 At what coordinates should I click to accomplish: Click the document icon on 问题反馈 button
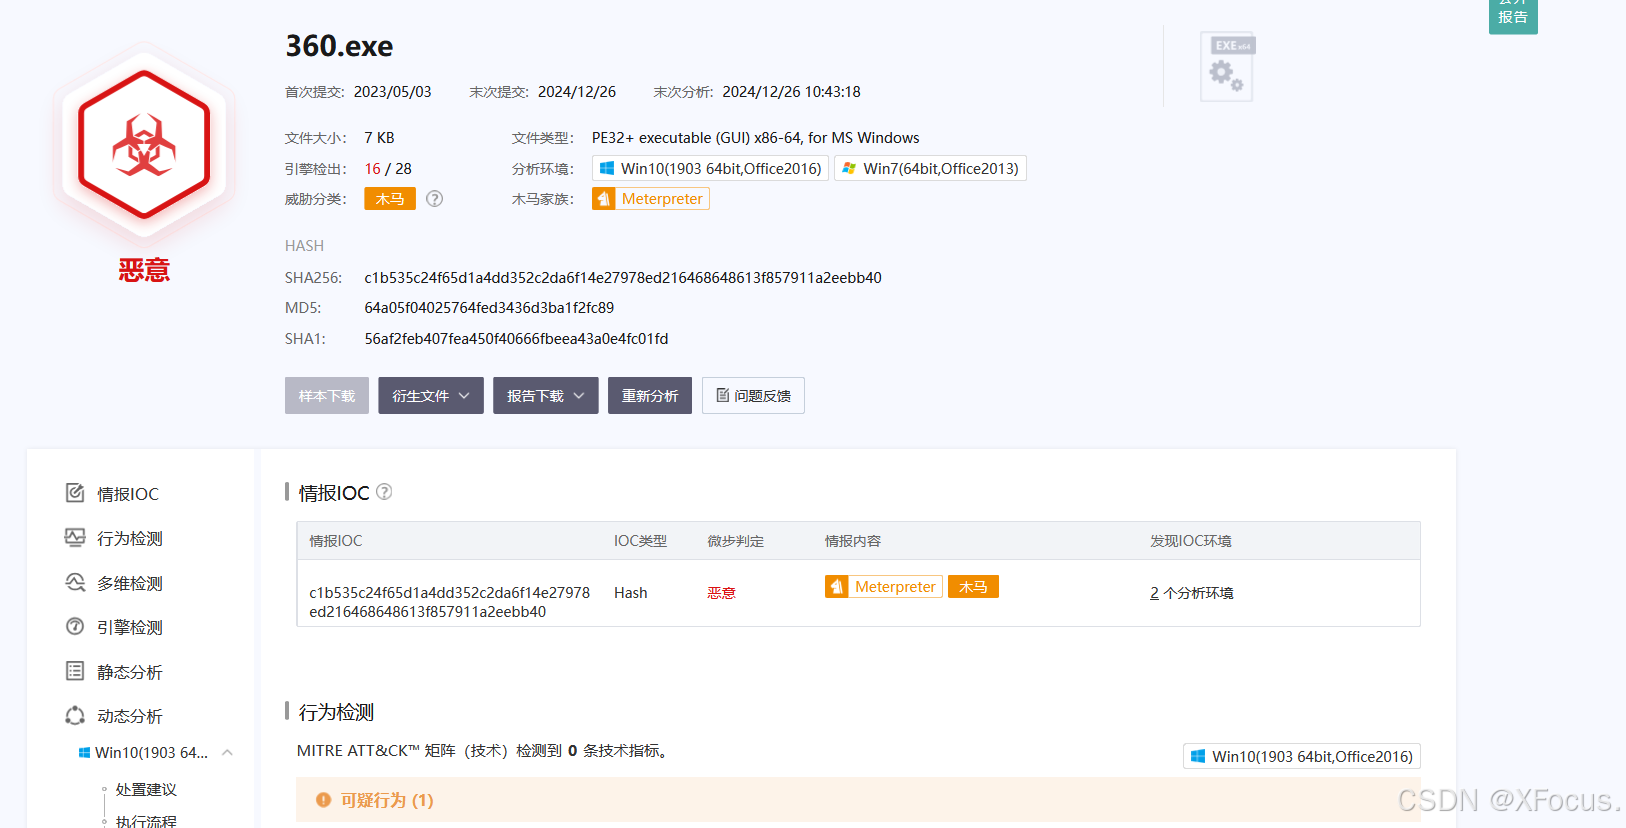point(723,395)
